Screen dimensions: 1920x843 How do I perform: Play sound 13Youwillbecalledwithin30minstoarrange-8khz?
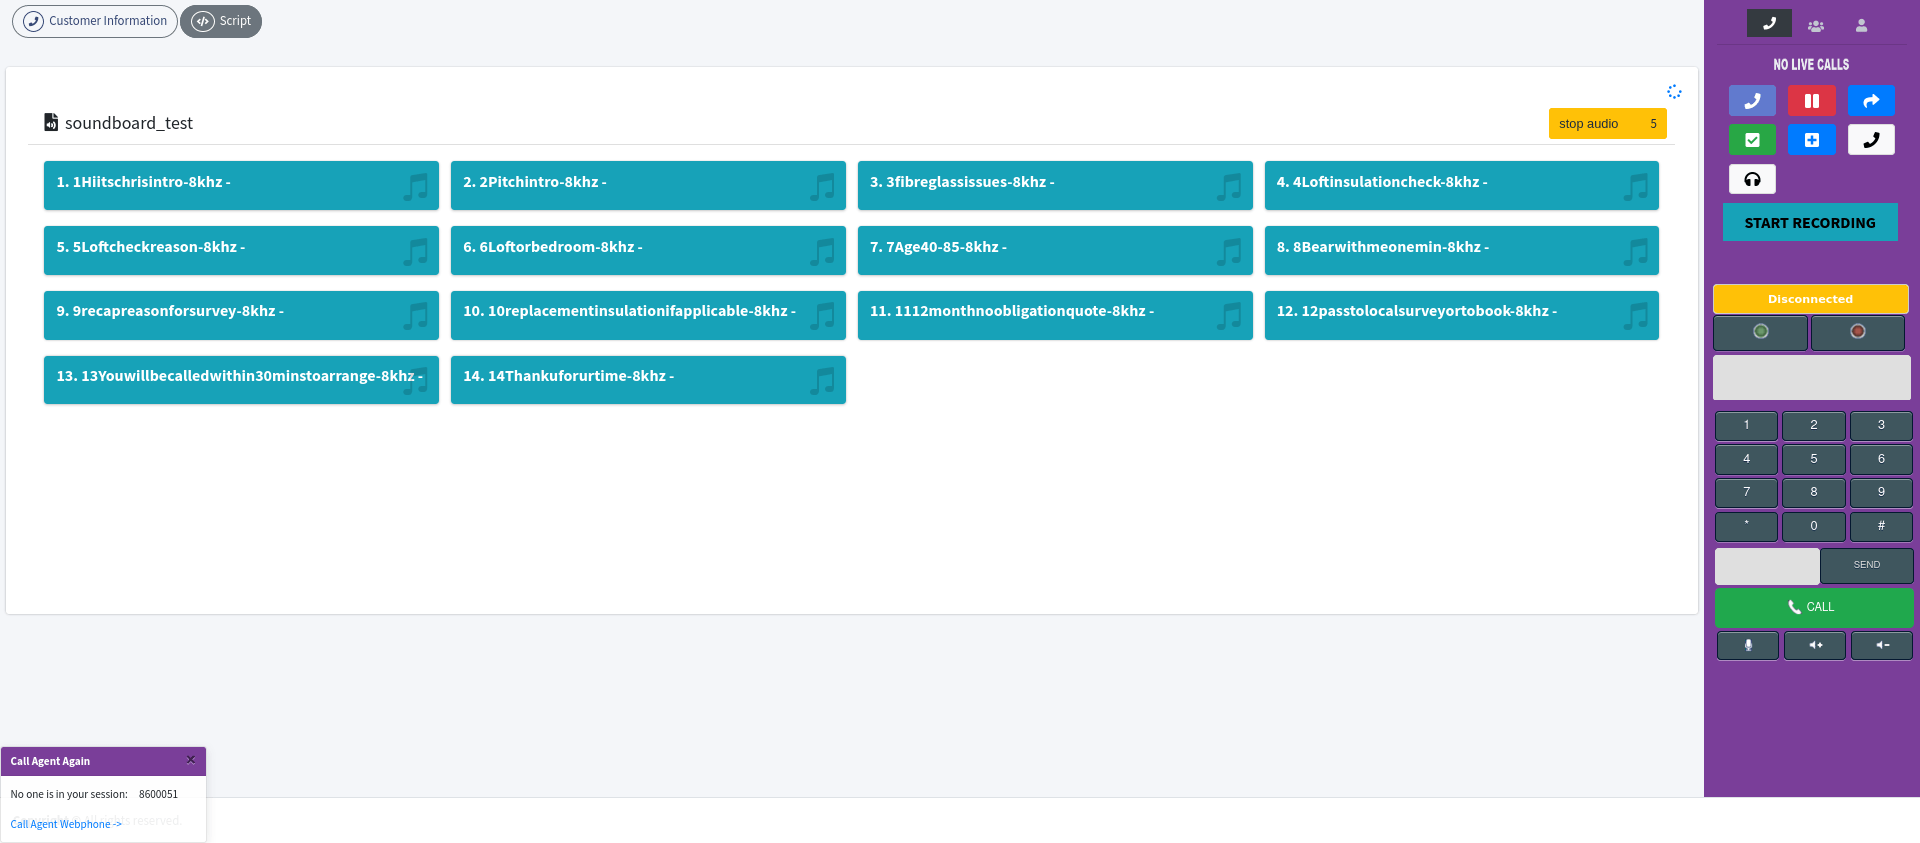[x=241, y=380]
